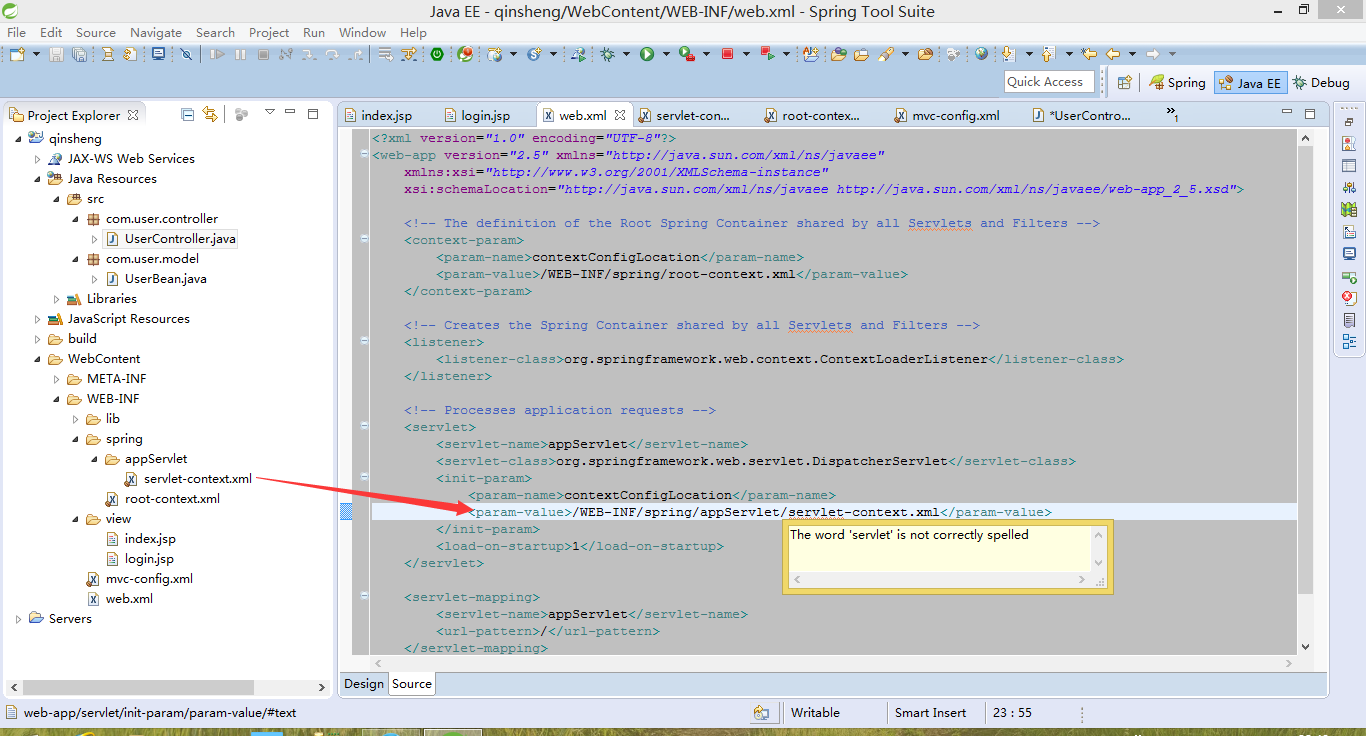Viewport: 1366px width, 736px height.
Task: Click the green Run play icon
Action: (647, 54)
